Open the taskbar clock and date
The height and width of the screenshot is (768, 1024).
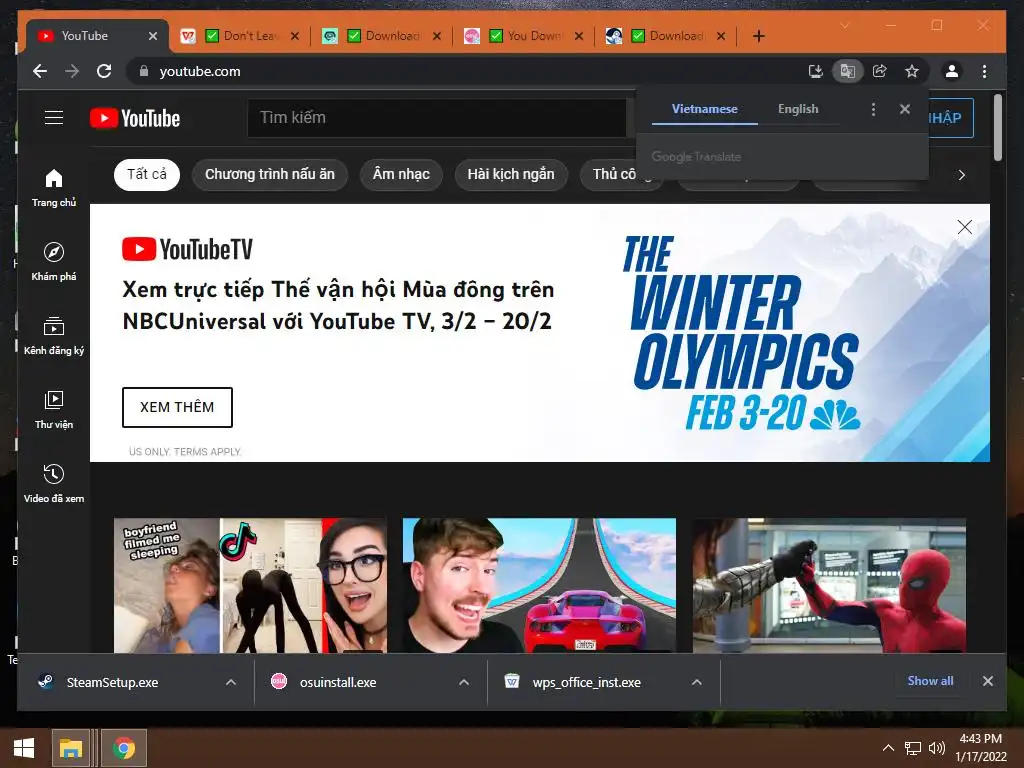pyautogui.click(x=980, y=747)
